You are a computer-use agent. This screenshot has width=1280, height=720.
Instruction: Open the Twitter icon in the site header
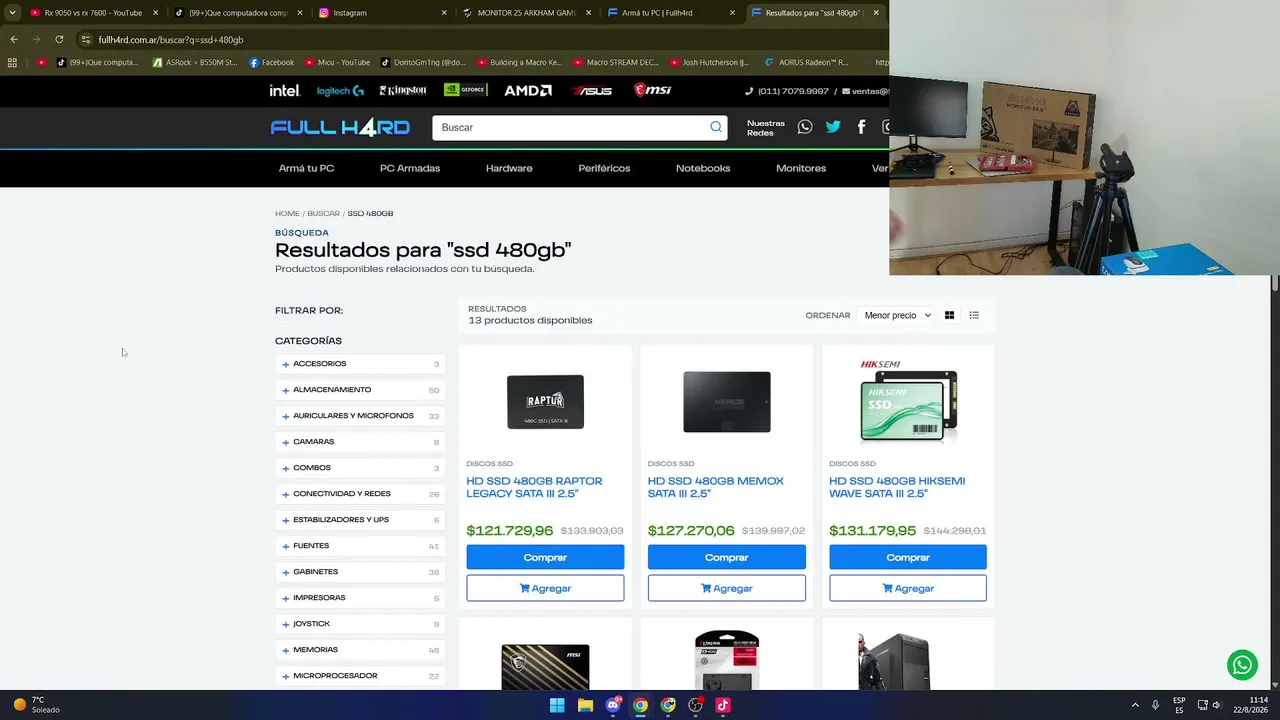833,127
